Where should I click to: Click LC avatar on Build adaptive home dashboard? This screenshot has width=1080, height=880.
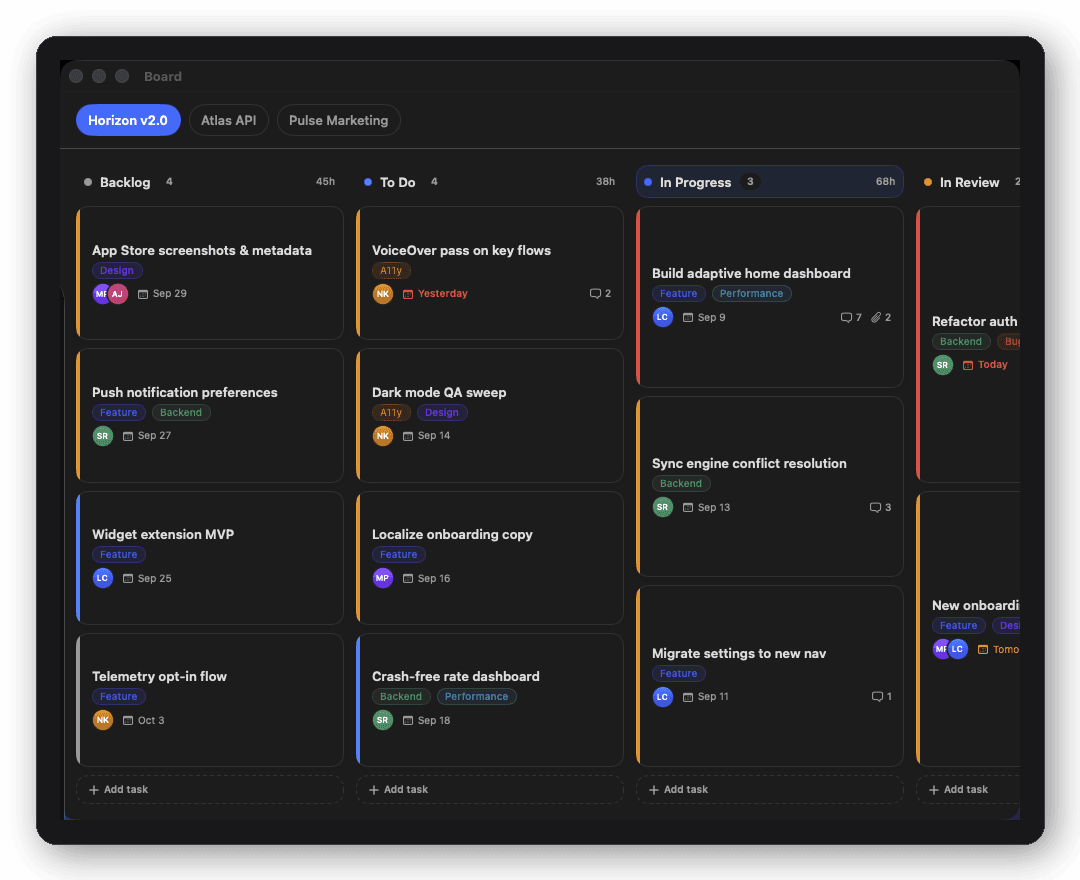coord(663,317)
